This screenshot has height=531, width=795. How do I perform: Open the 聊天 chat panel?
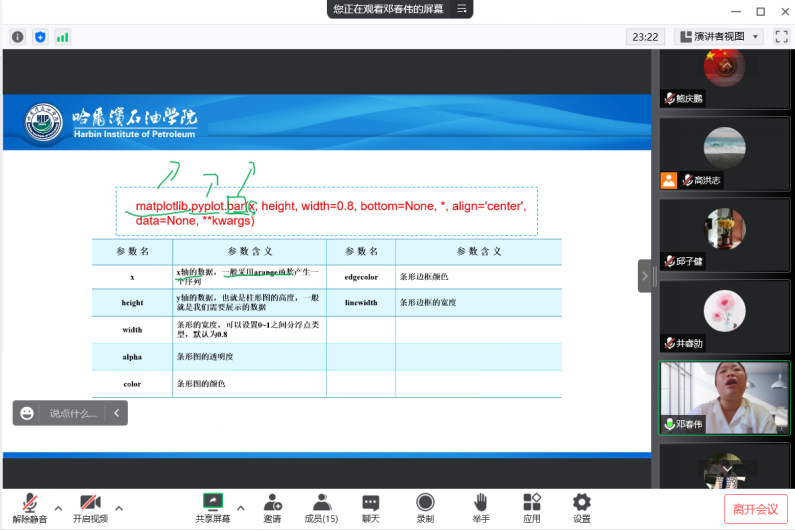click(x=371, y=507)
